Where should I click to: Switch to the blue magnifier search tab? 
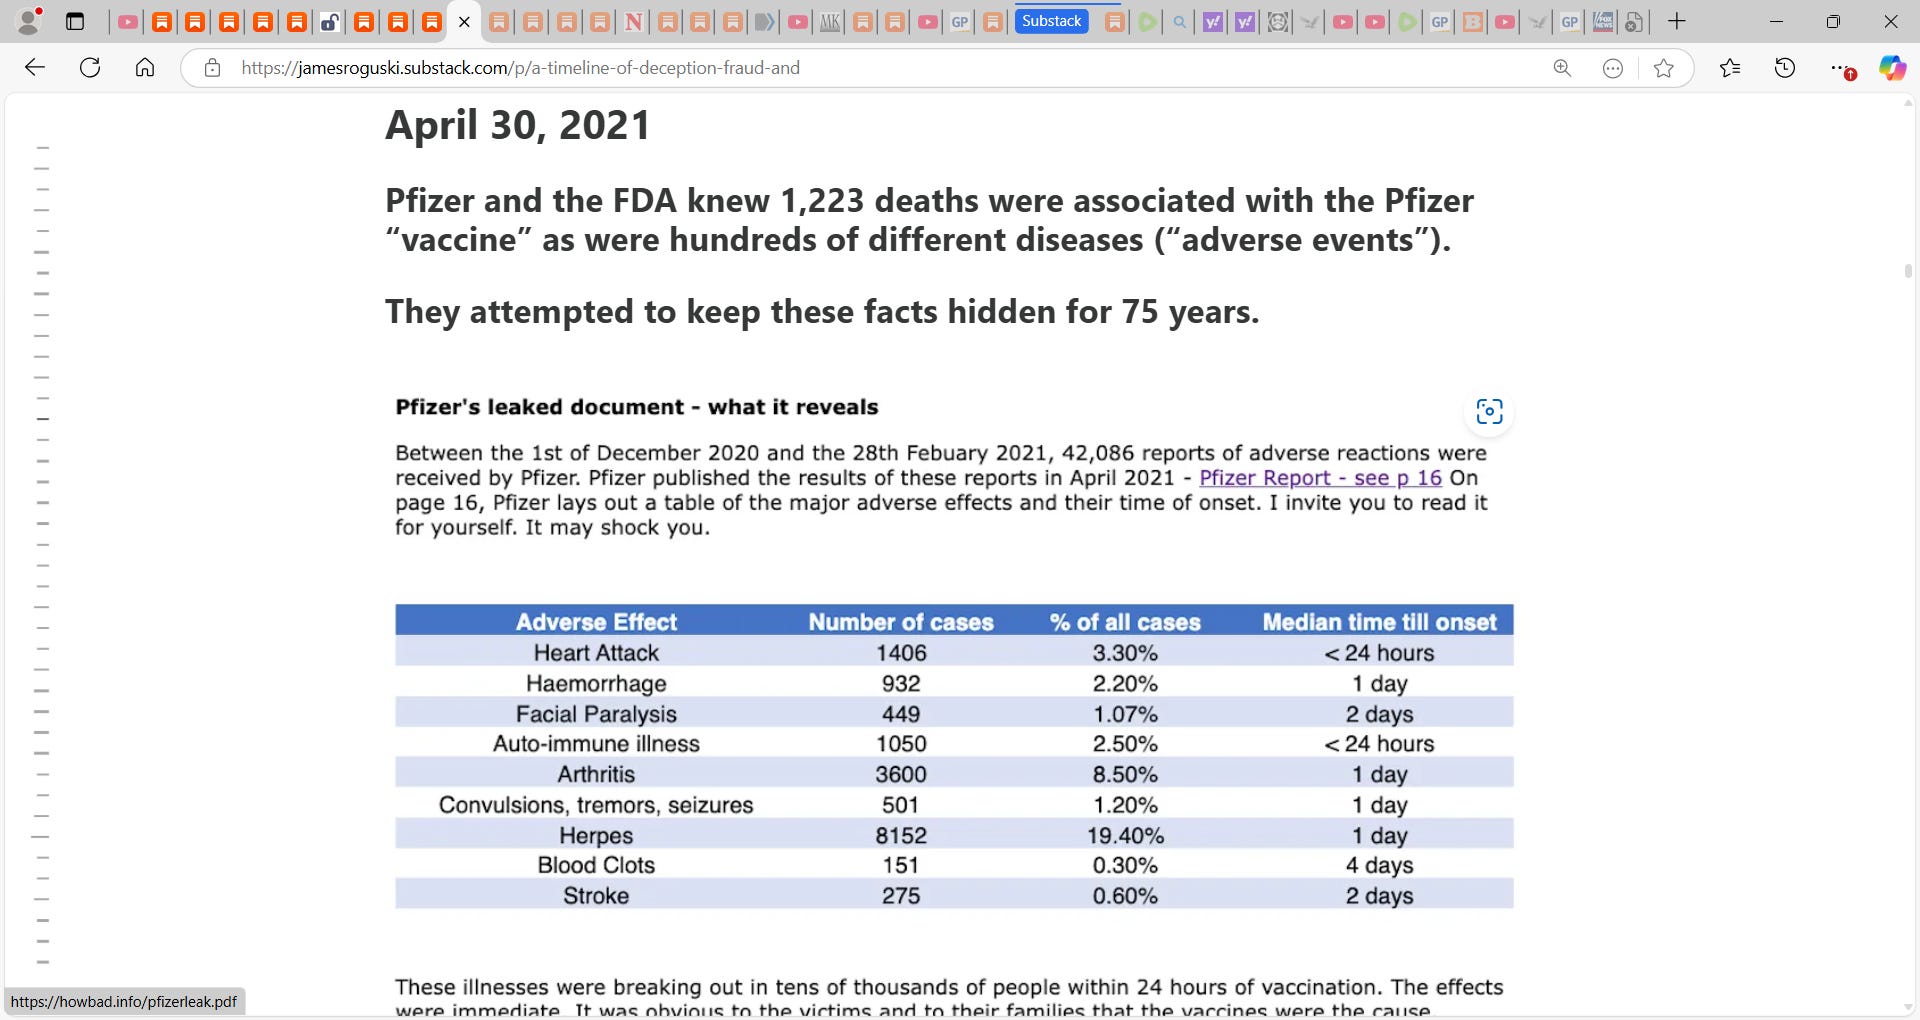[x=1180, y=21]
